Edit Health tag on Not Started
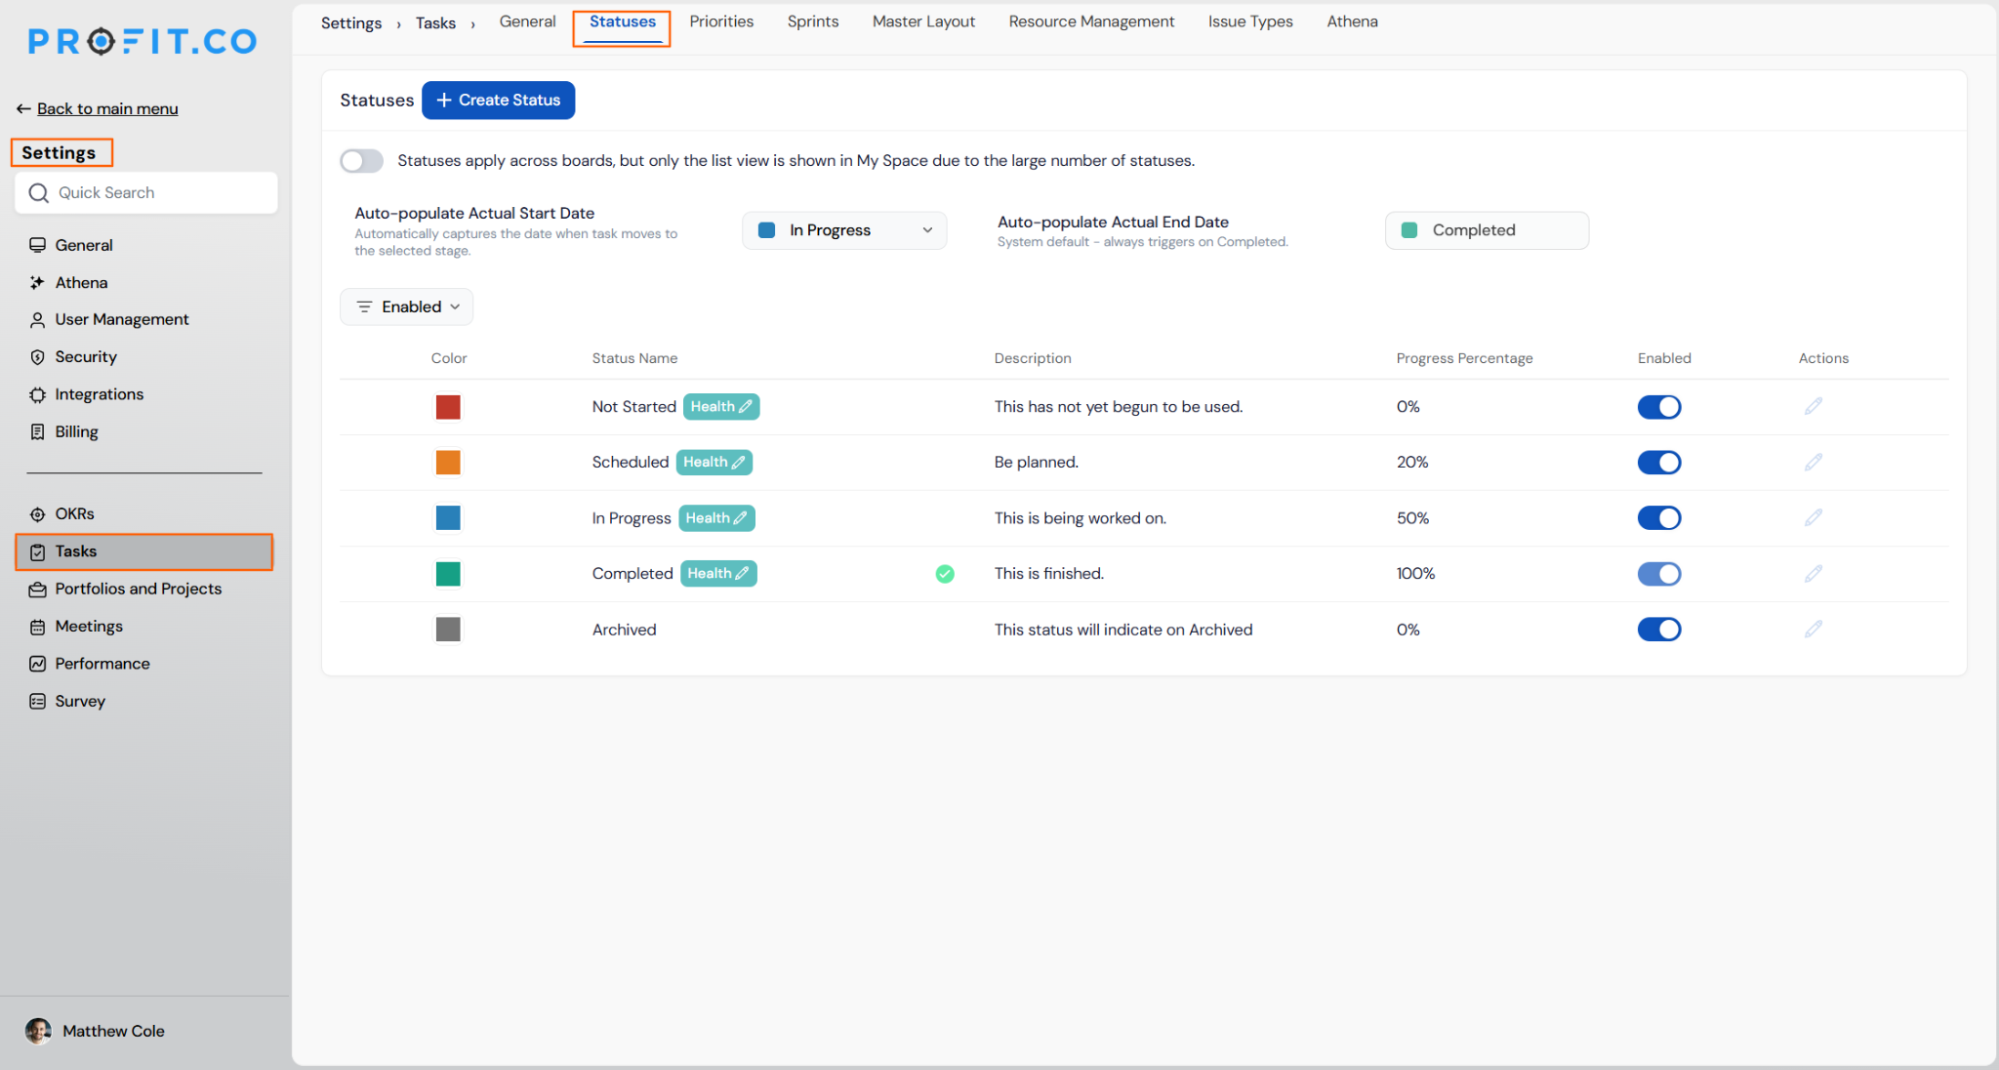This screenshot has width=1999, height=1070. pyautogui.click(x=721, y=406)
